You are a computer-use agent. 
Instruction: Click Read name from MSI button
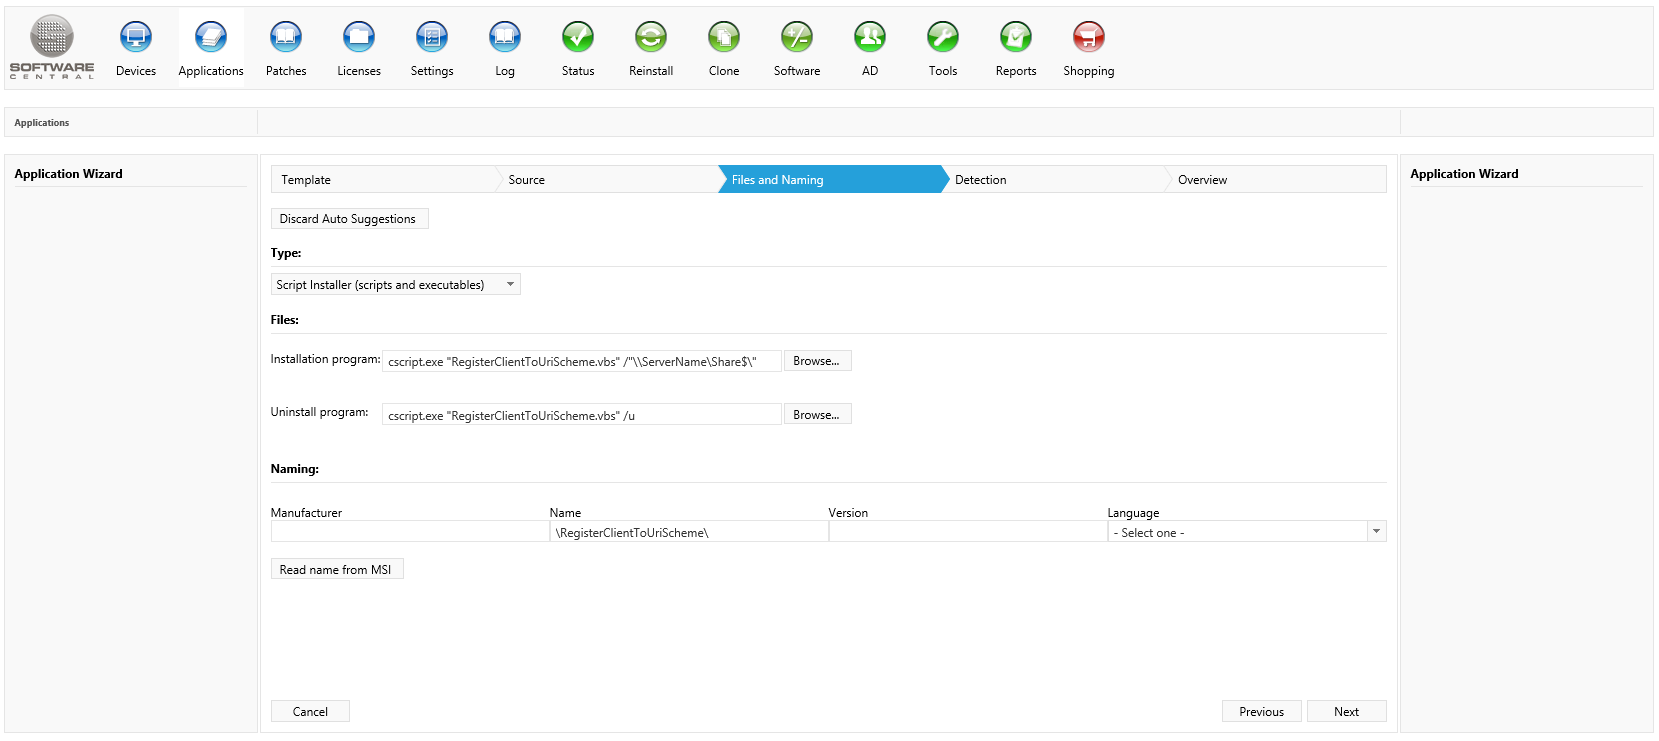pos(337,570)
